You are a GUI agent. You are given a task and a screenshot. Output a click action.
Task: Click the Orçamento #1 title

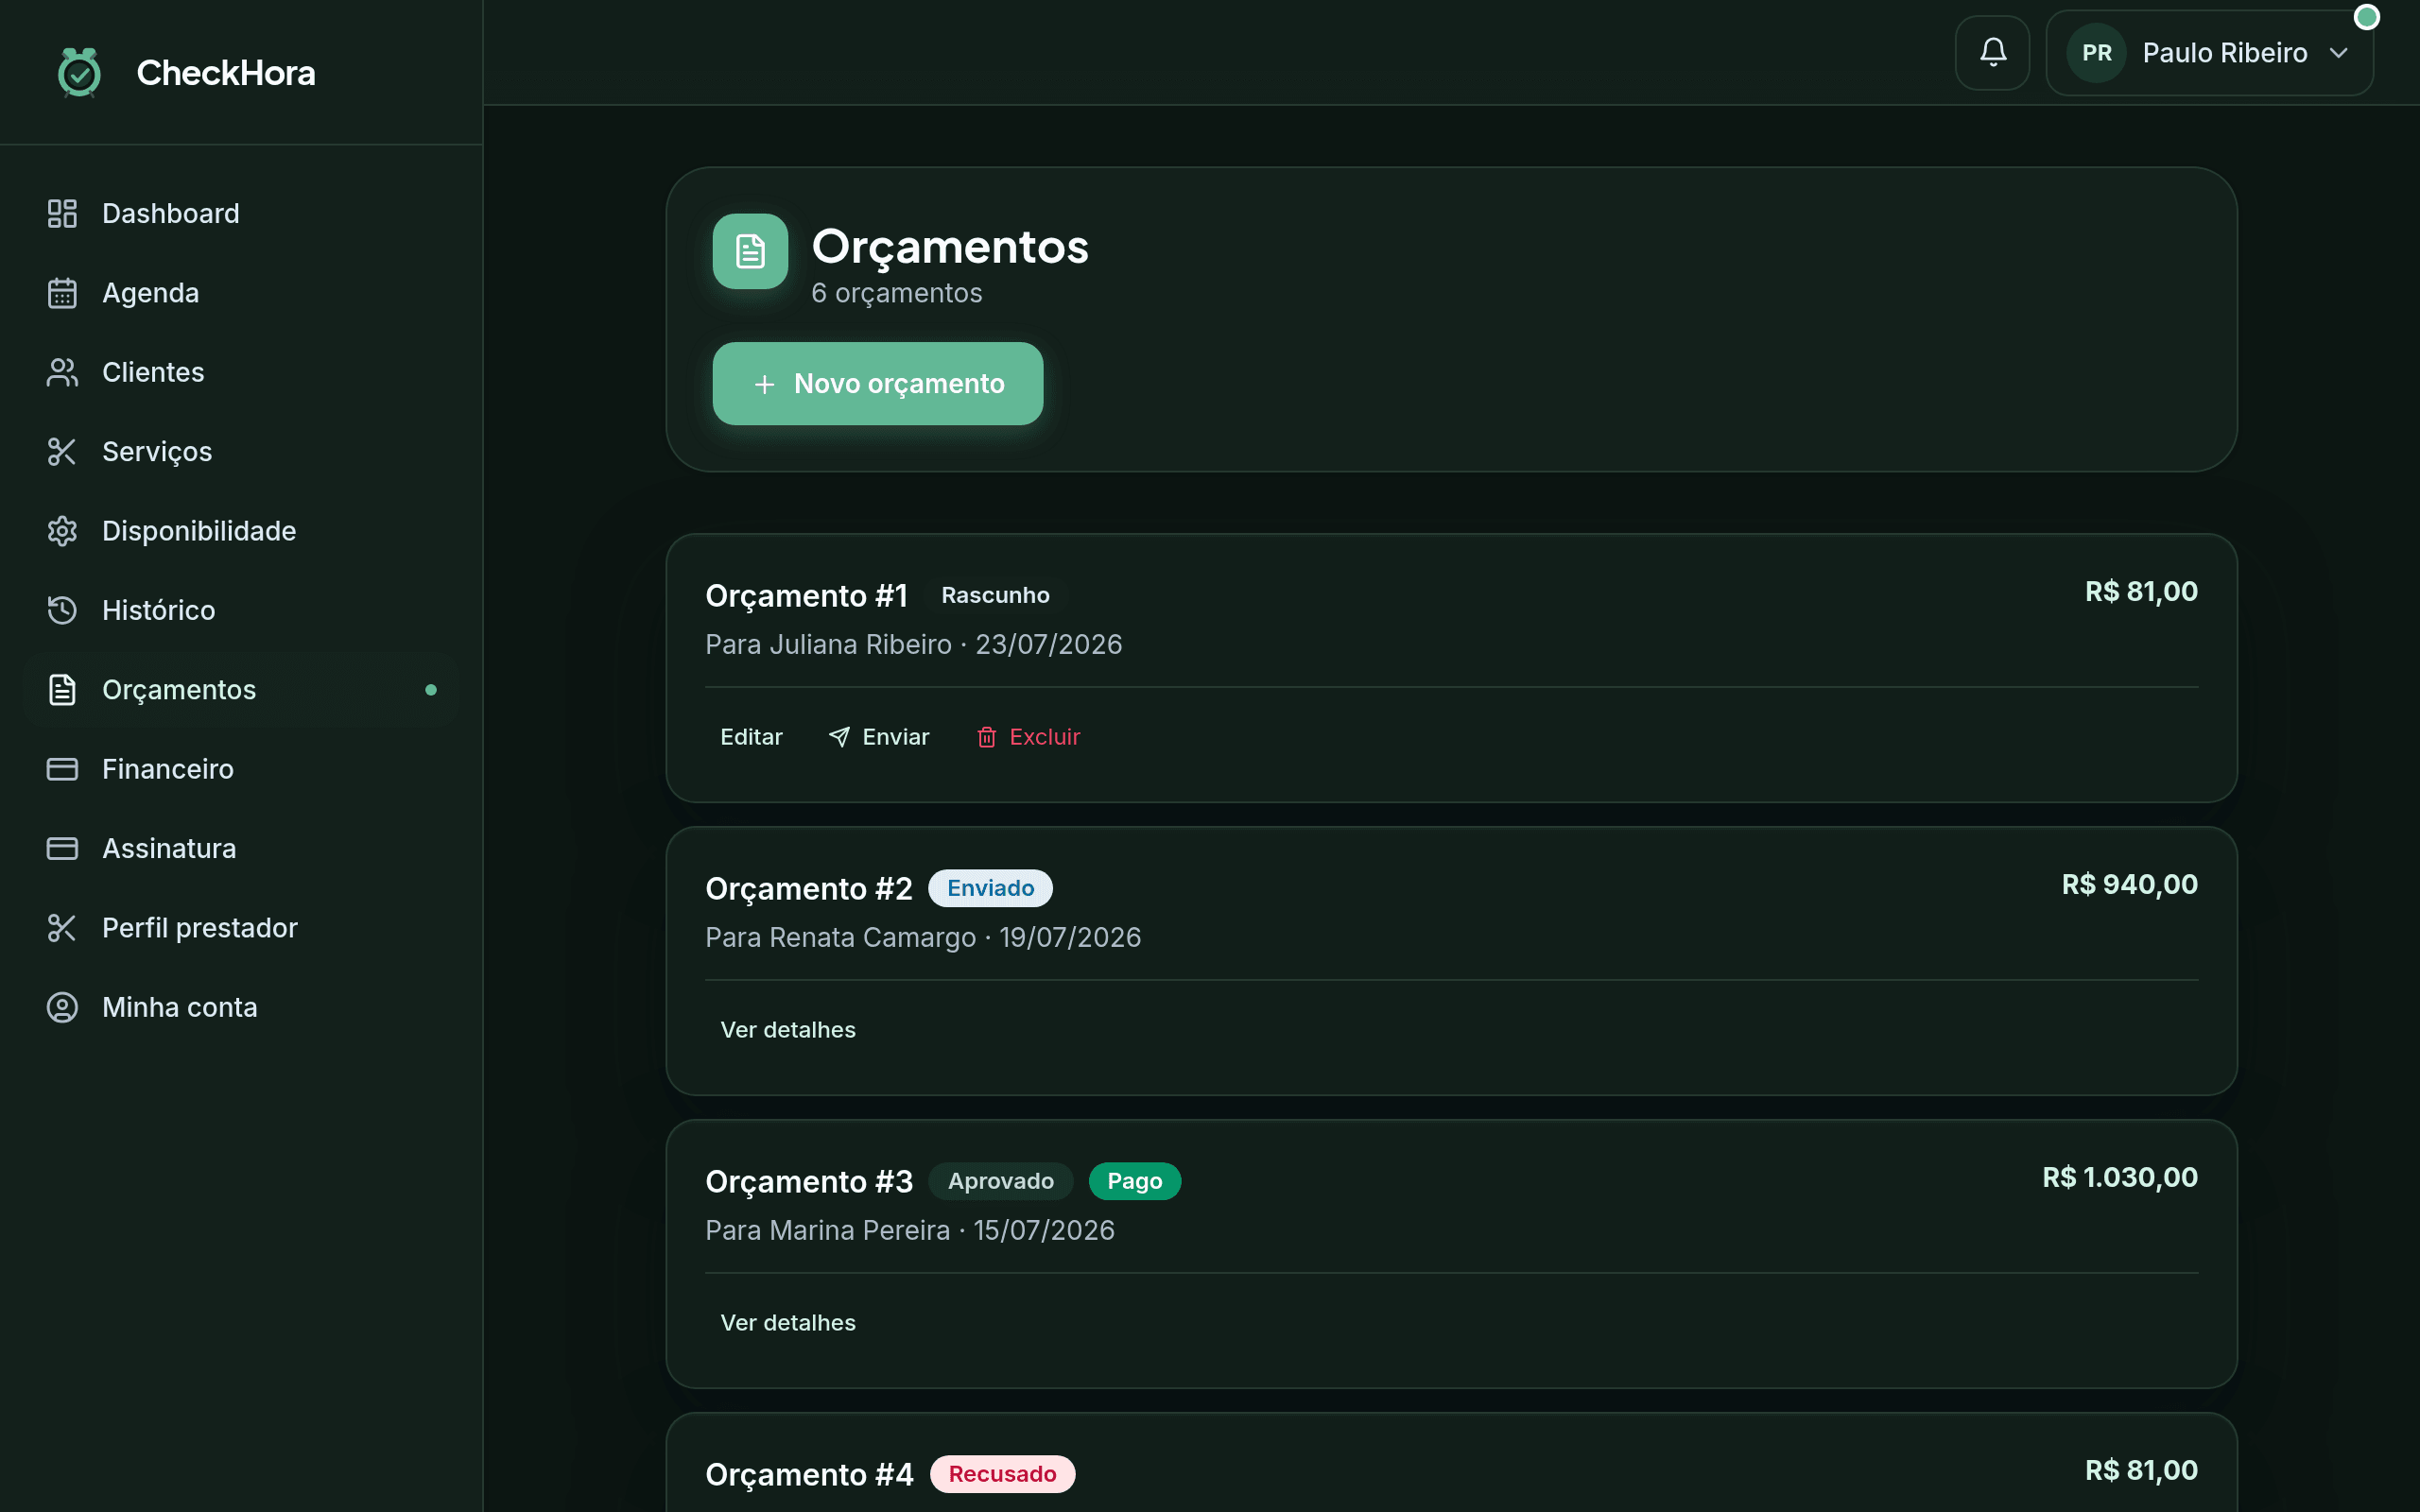click(x=806, y=595)
